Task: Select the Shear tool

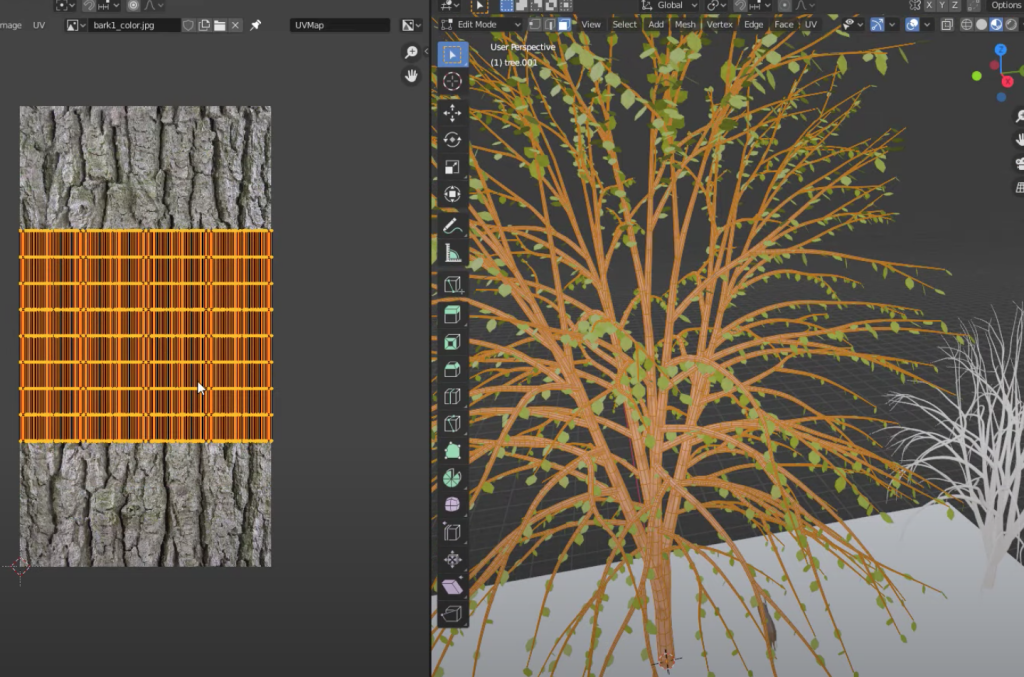Action: point(452,586)
